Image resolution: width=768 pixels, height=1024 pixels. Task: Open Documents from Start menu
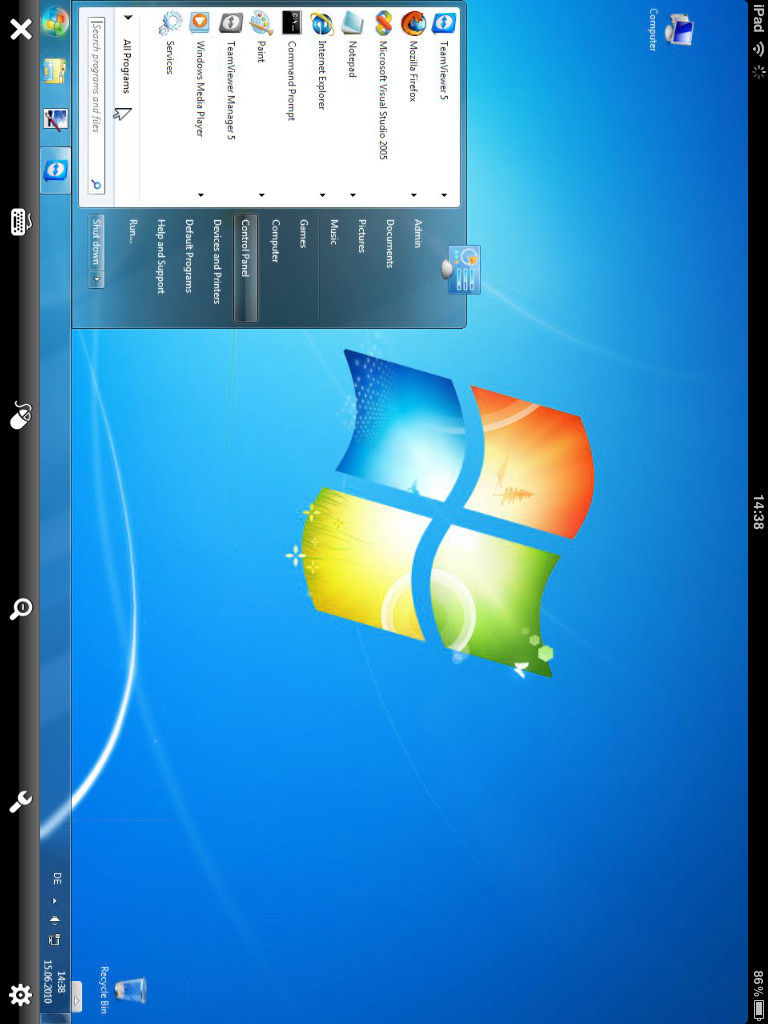pos(389,244)
